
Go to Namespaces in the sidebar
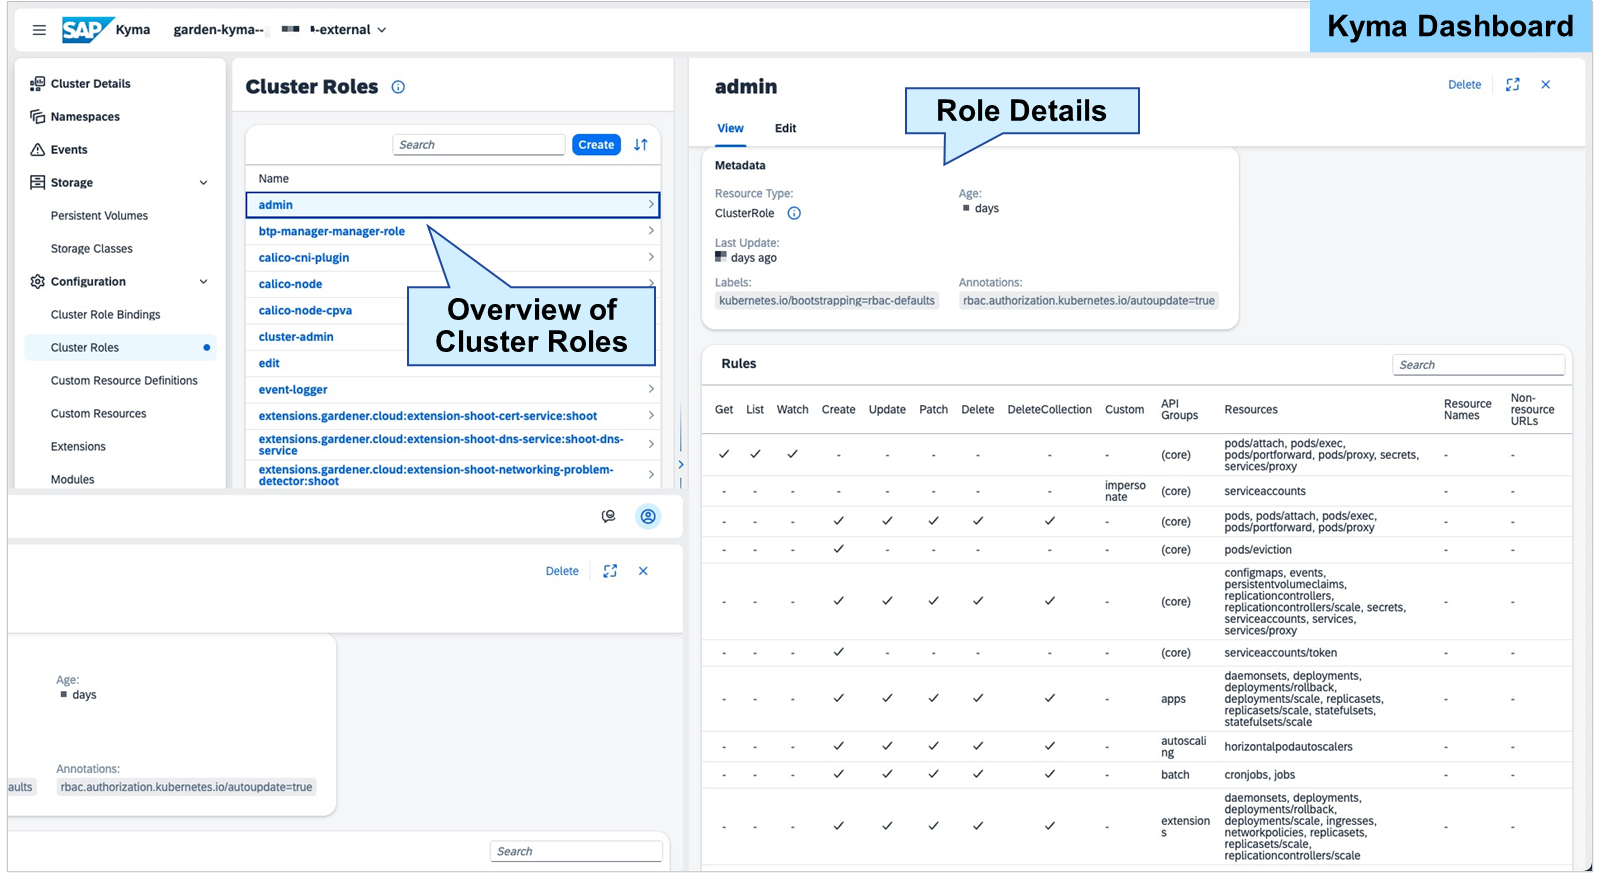pos(85,117)
